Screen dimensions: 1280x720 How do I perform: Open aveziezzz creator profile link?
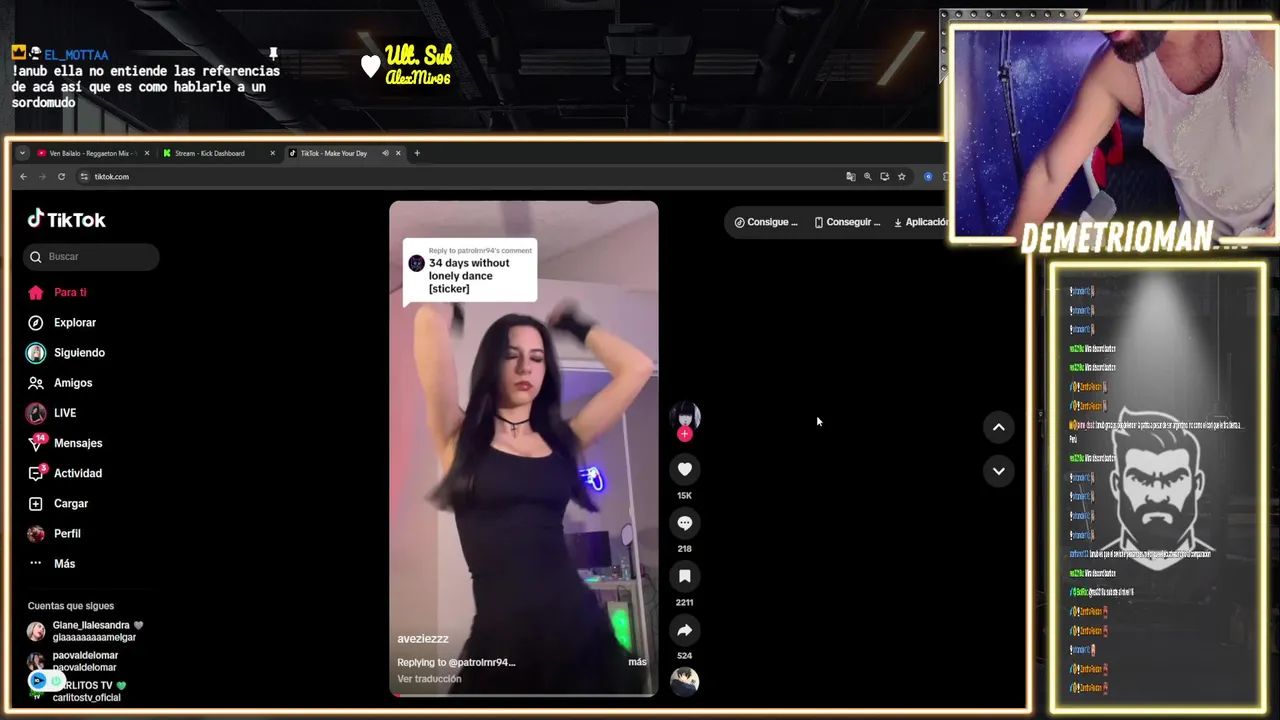coord(423,639)
